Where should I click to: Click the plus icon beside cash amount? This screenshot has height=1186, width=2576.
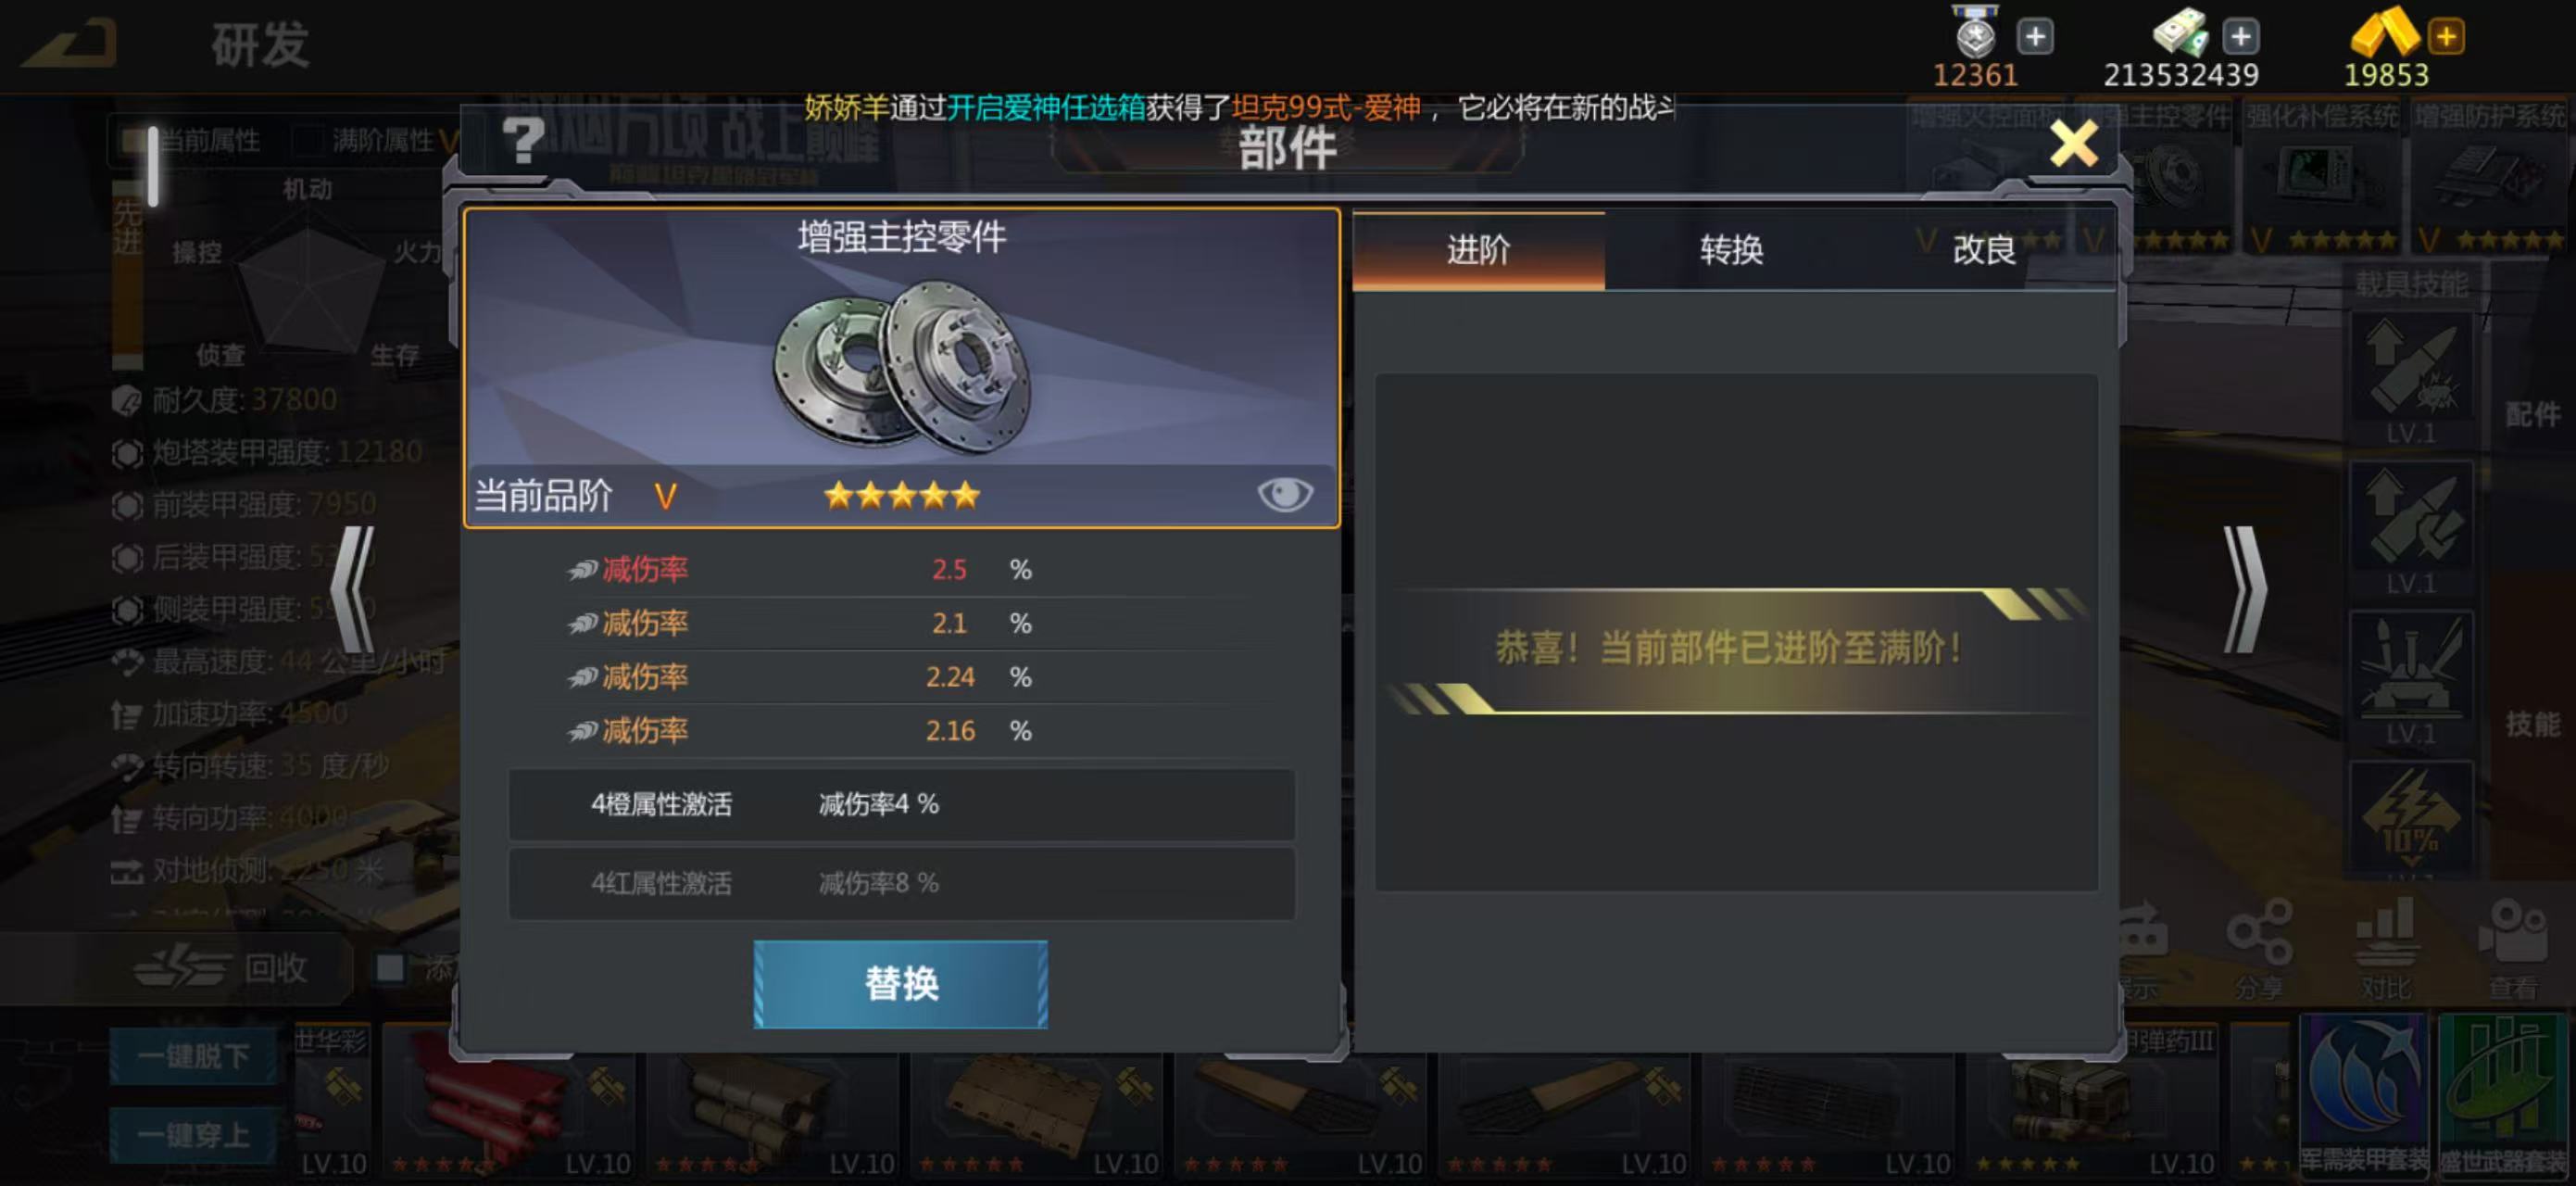pyautogui.click(x=2241, y=37)
